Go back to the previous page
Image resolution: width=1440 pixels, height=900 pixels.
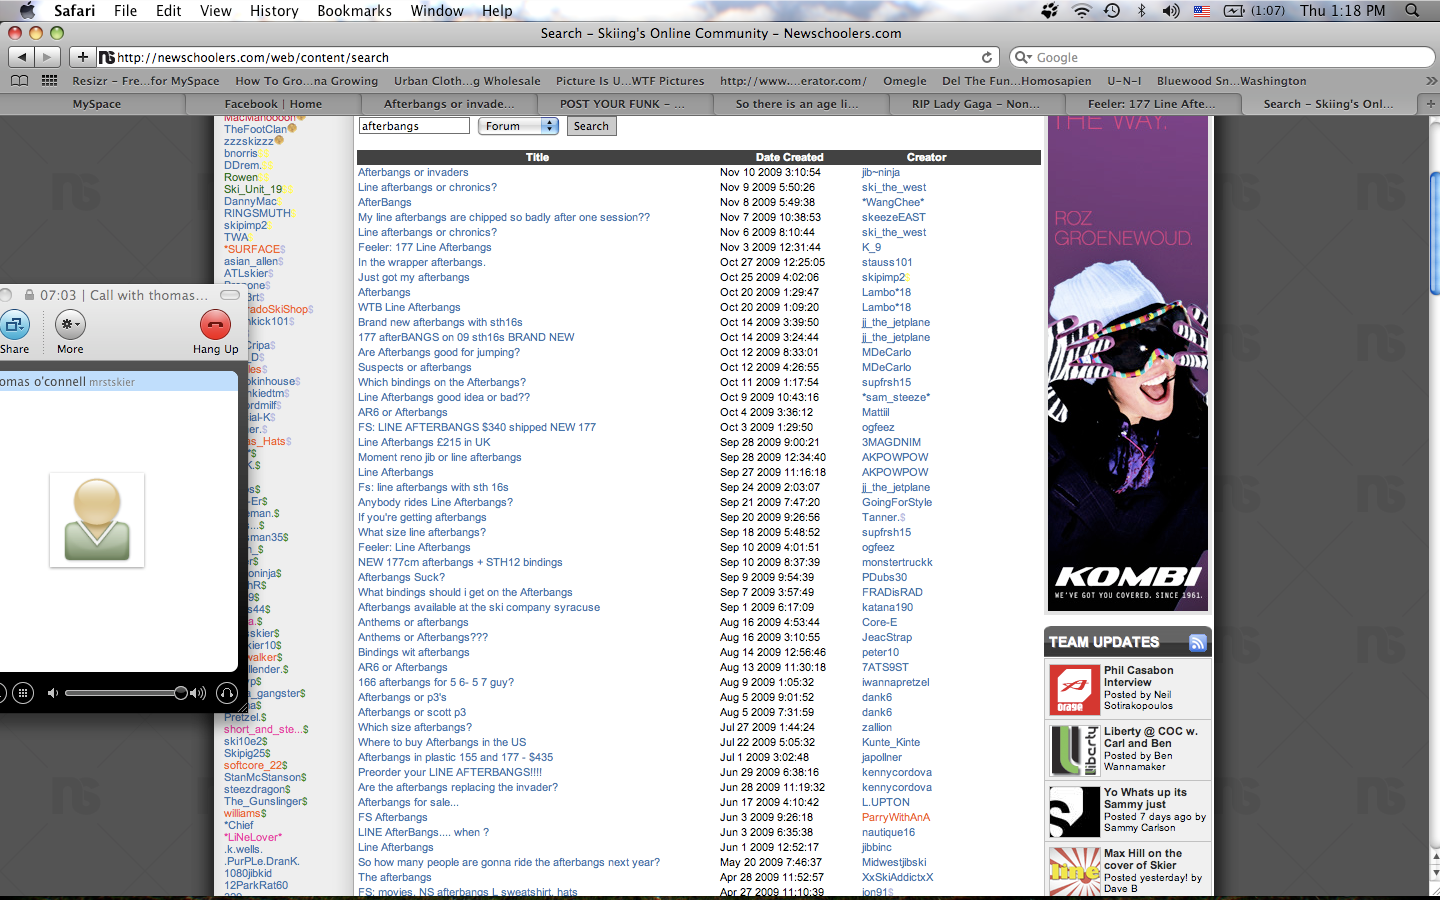[22, 57]
